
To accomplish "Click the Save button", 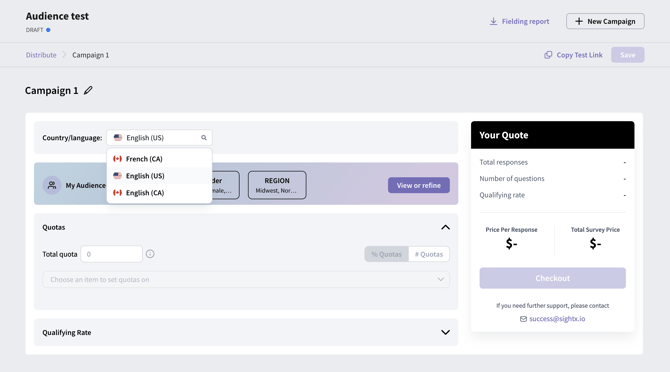I will tap(627, 55).
